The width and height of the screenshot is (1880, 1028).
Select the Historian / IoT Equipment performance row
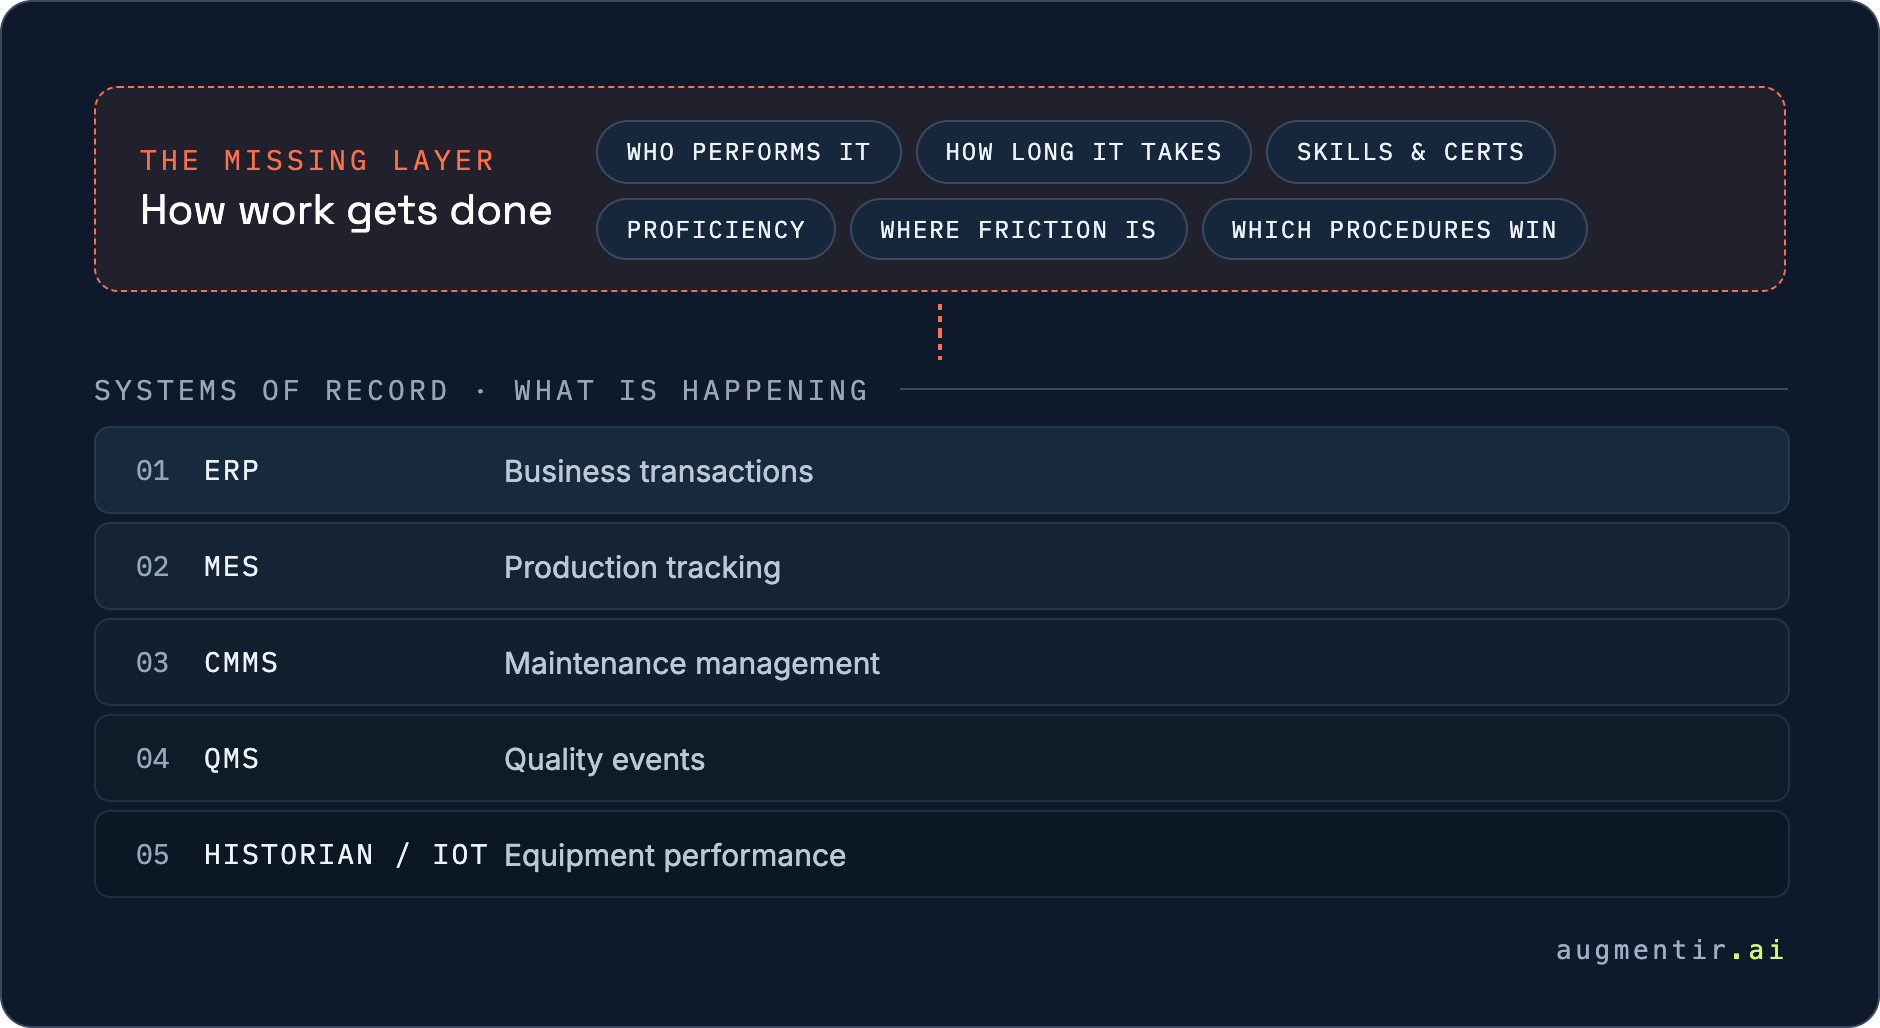(941, 854)
